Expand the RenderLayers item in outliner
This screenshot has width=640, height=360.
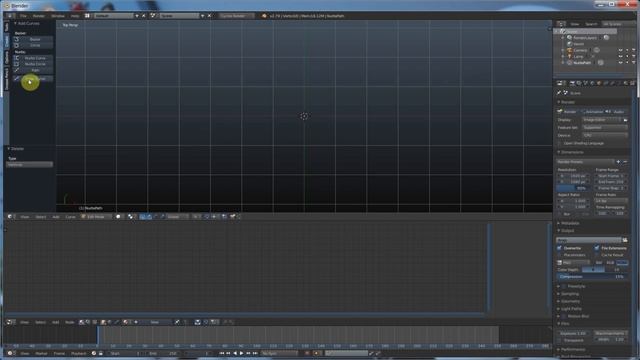coord(563,38)
